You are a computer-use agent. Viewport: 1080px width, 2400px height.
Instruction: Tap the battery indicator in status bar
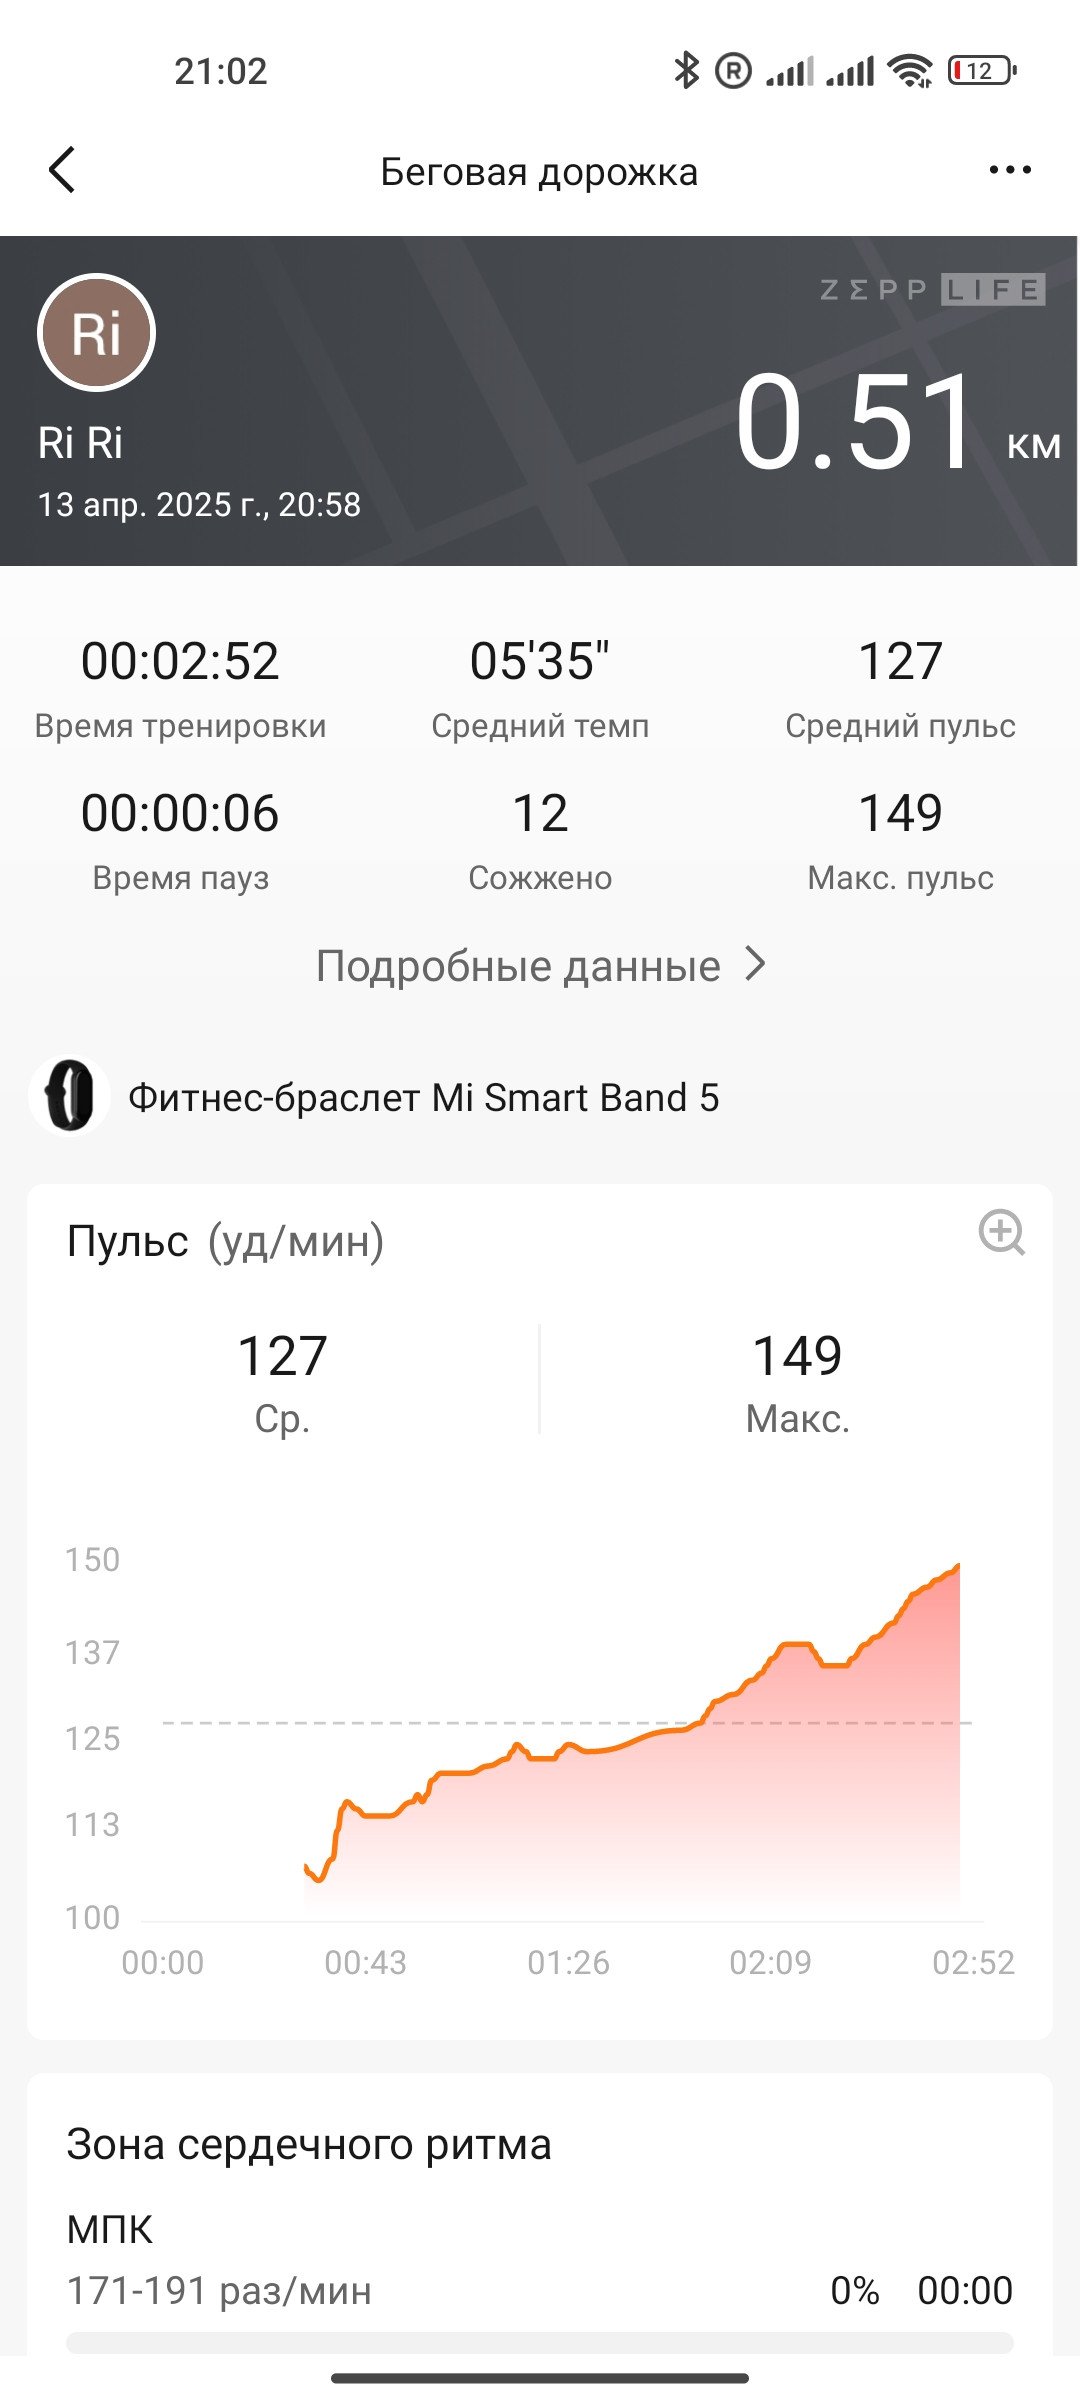[x=982, y=70]
